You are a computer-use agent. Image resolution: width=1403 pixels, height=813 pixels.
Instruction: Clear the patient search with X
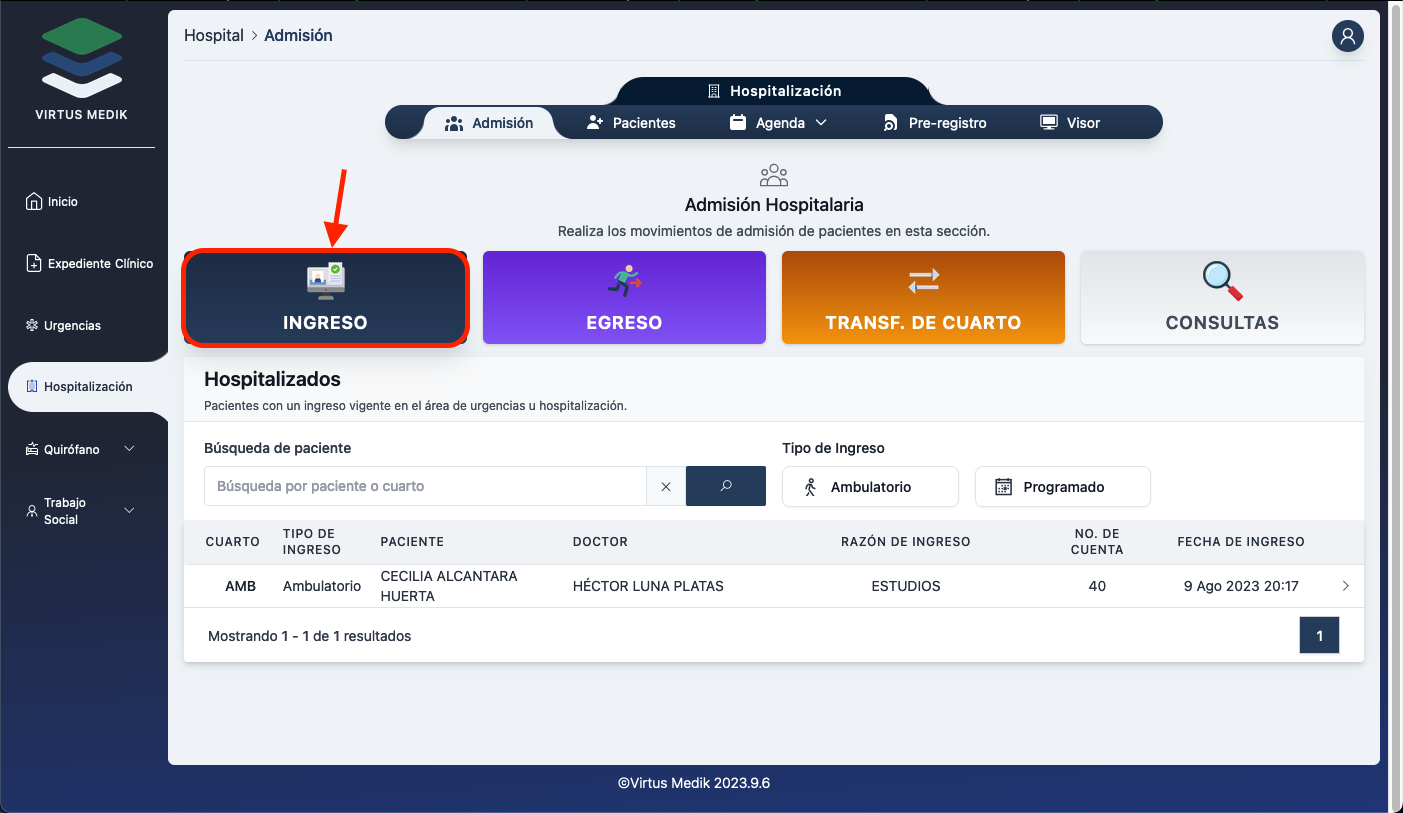click(666, 486)
